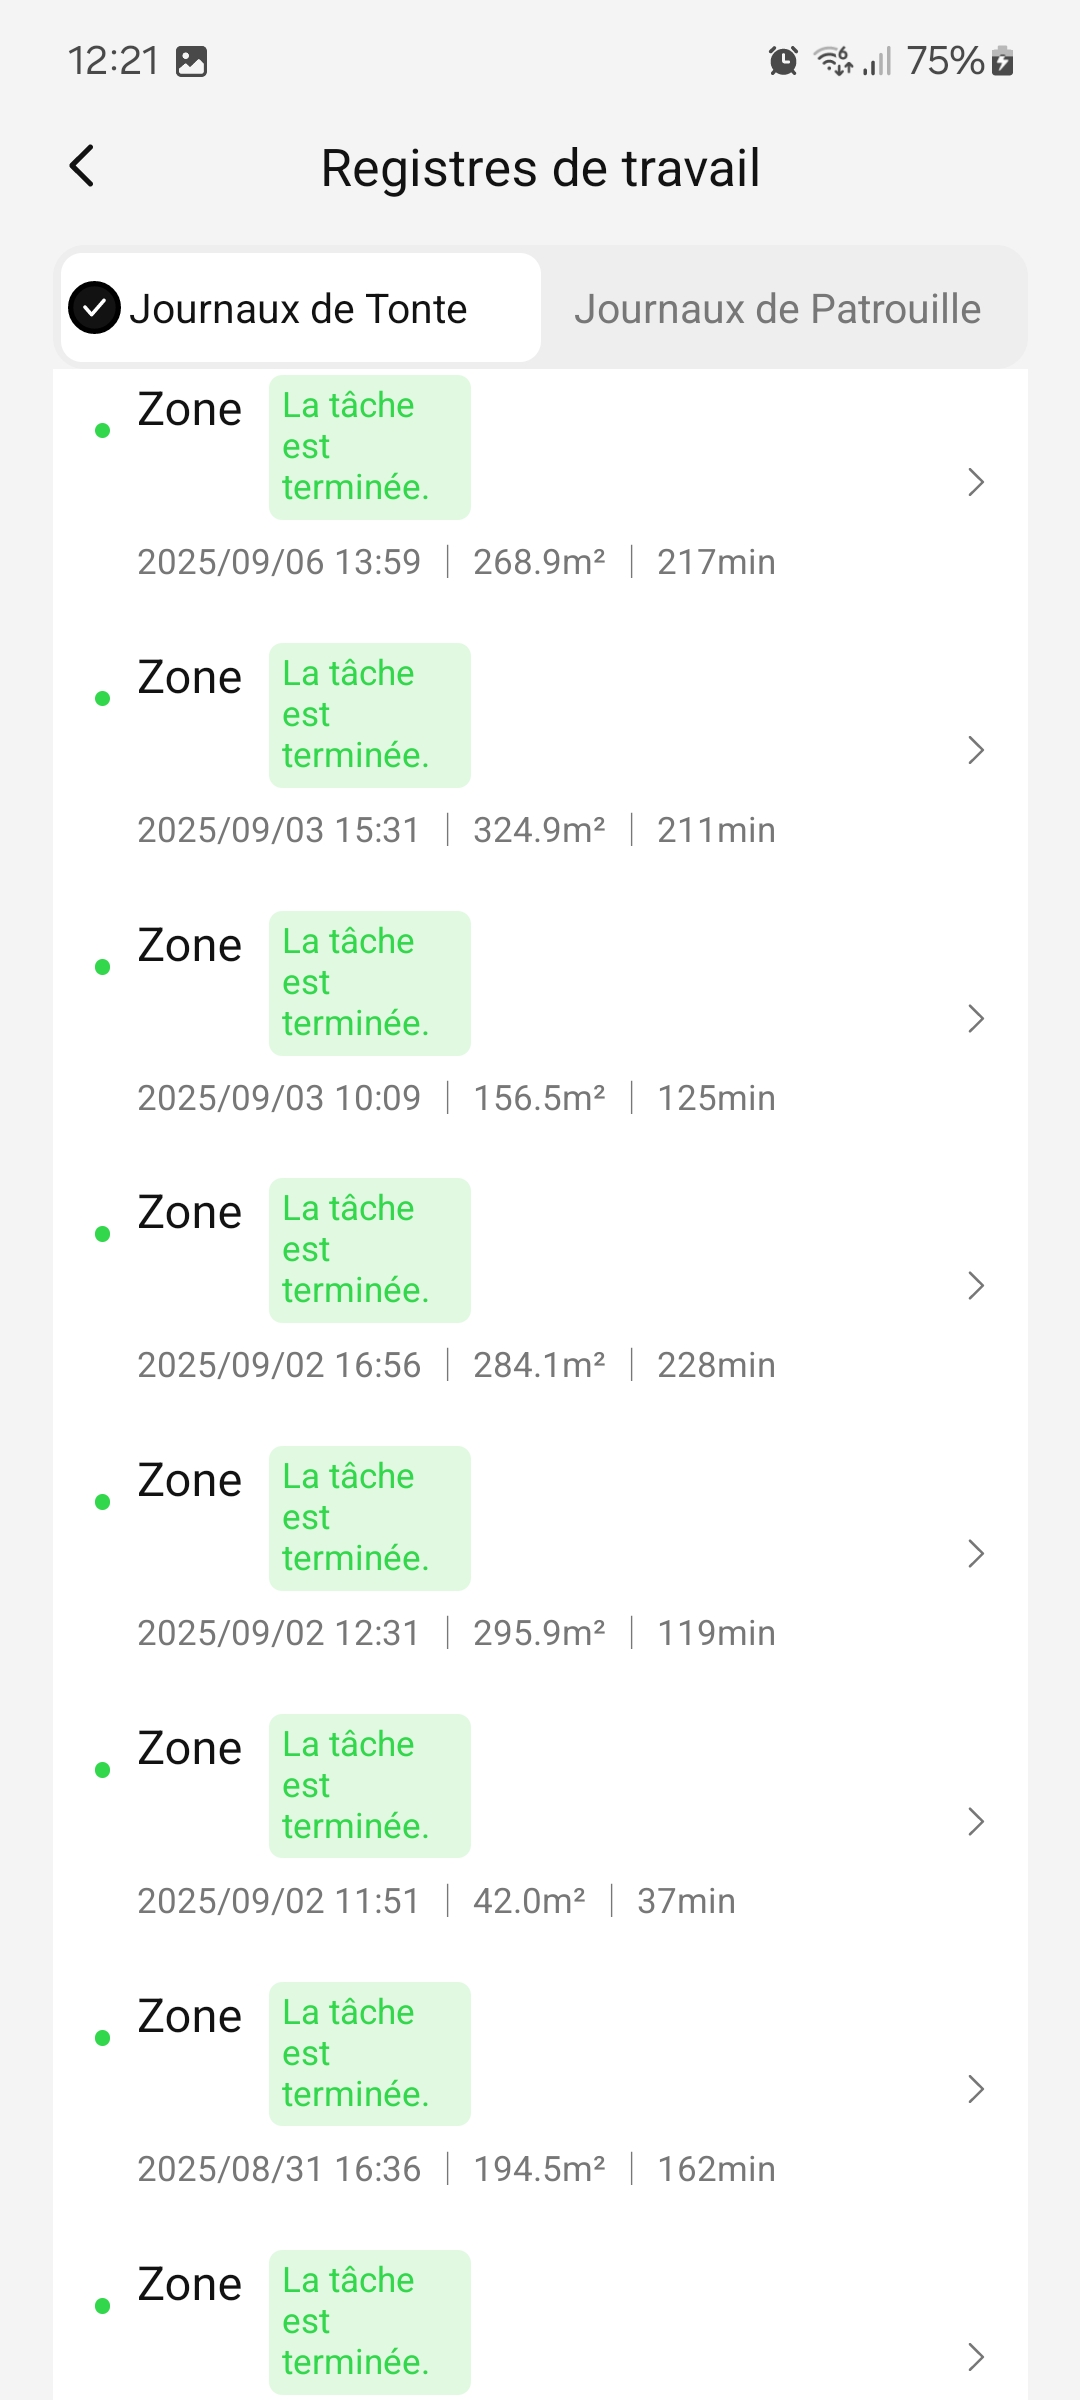Tap the alarm clock status icon
The width and height of the screenshot is (1080, 2400).
[783, 61]
